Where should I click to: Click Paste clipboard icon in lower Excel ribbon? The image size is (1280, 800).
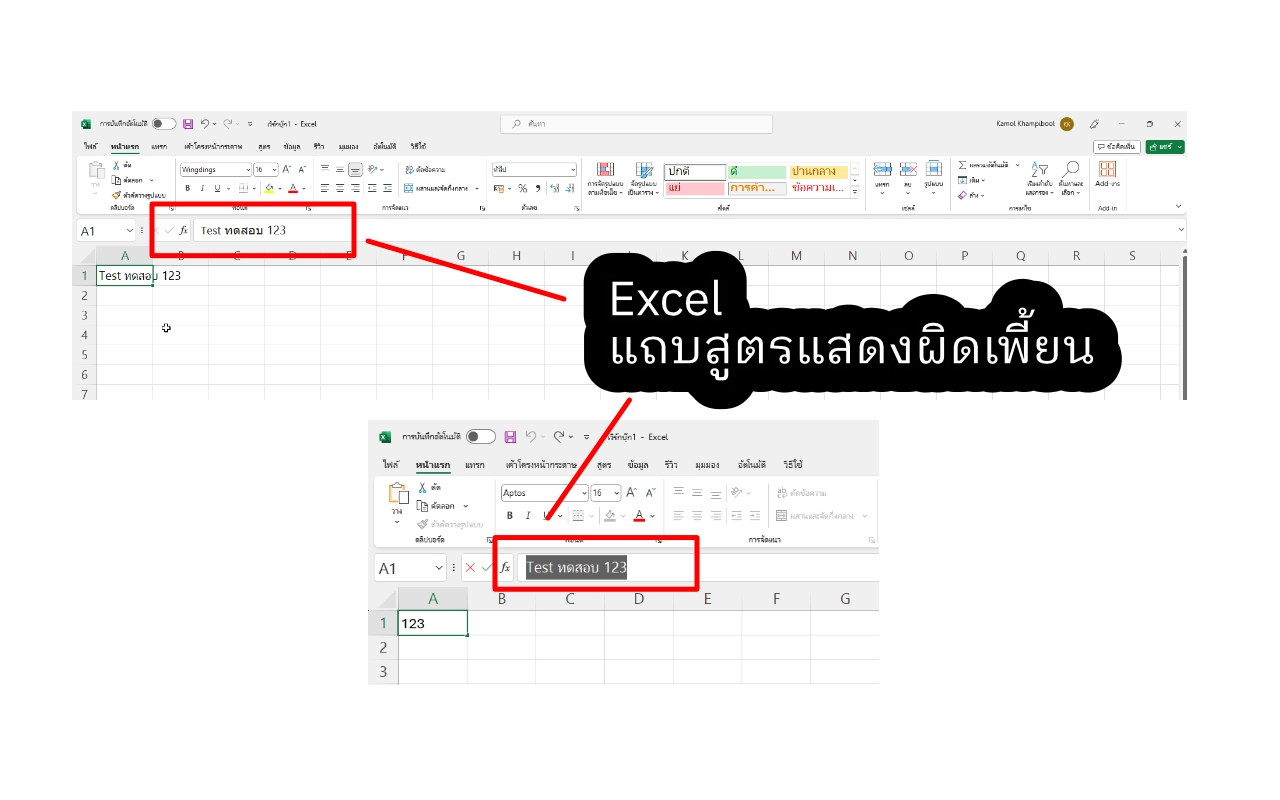(399, 493)
